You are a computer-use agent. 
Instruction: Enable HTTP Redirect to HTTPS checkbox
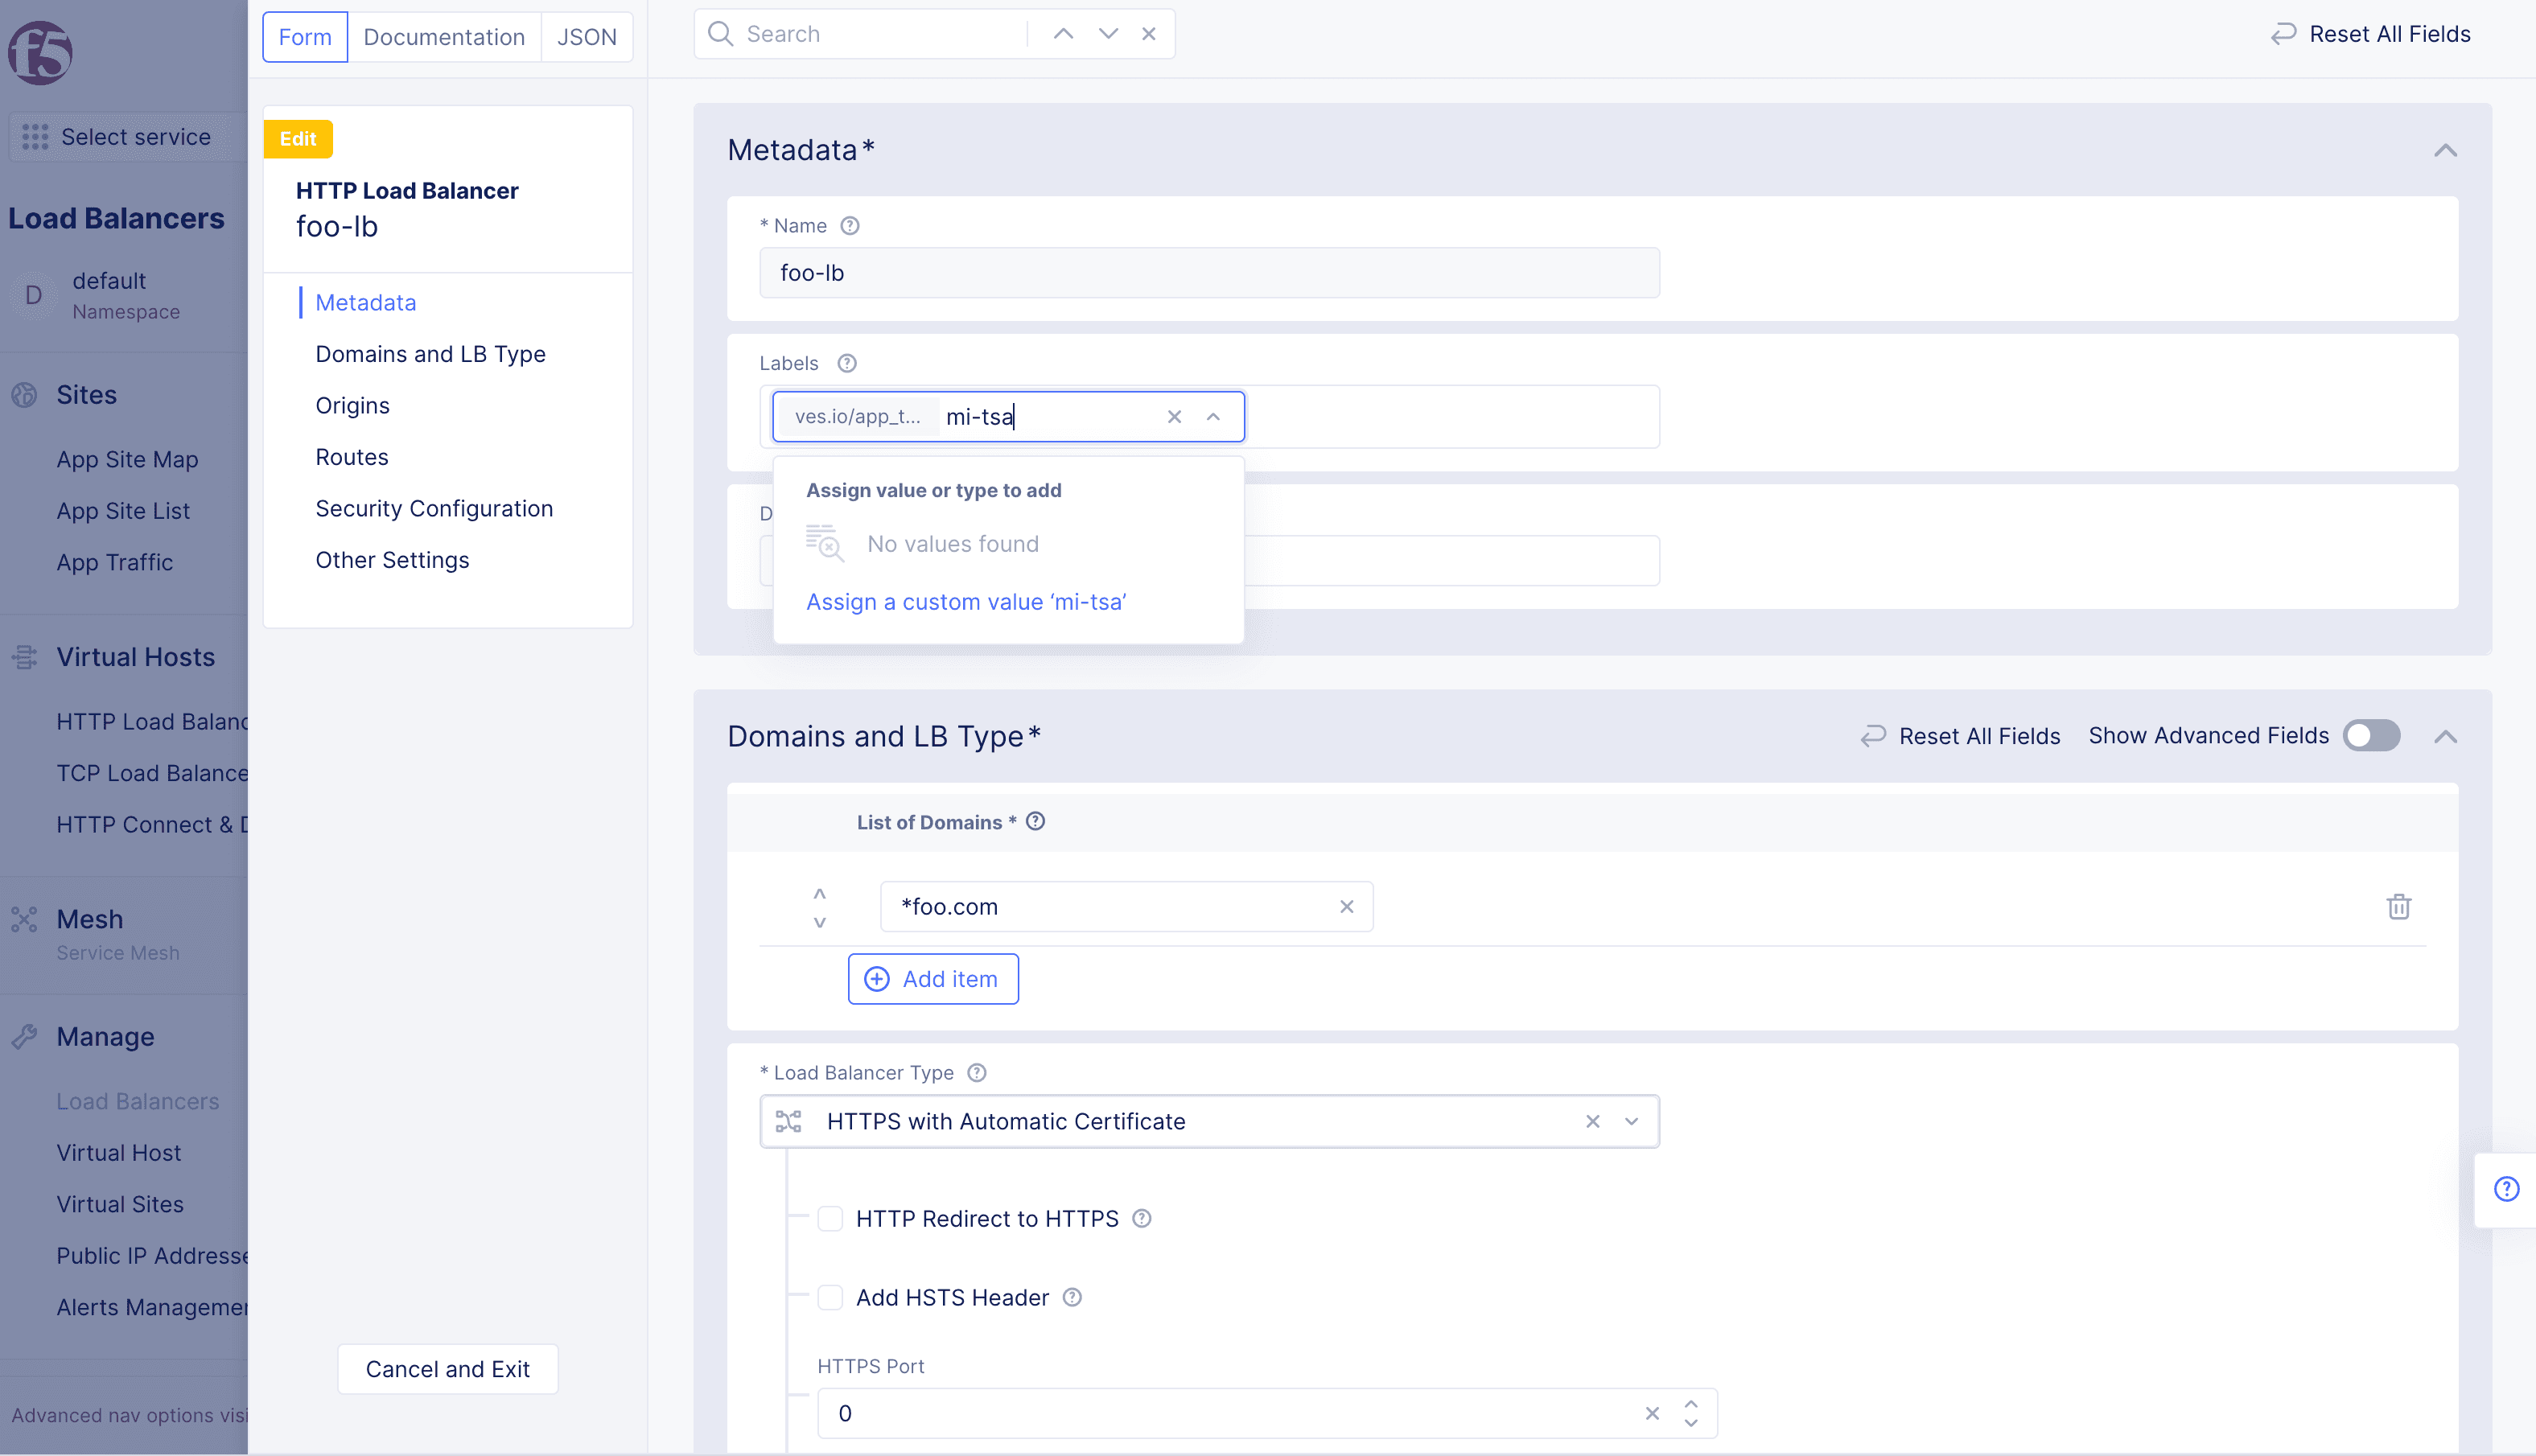point(831,1217)
